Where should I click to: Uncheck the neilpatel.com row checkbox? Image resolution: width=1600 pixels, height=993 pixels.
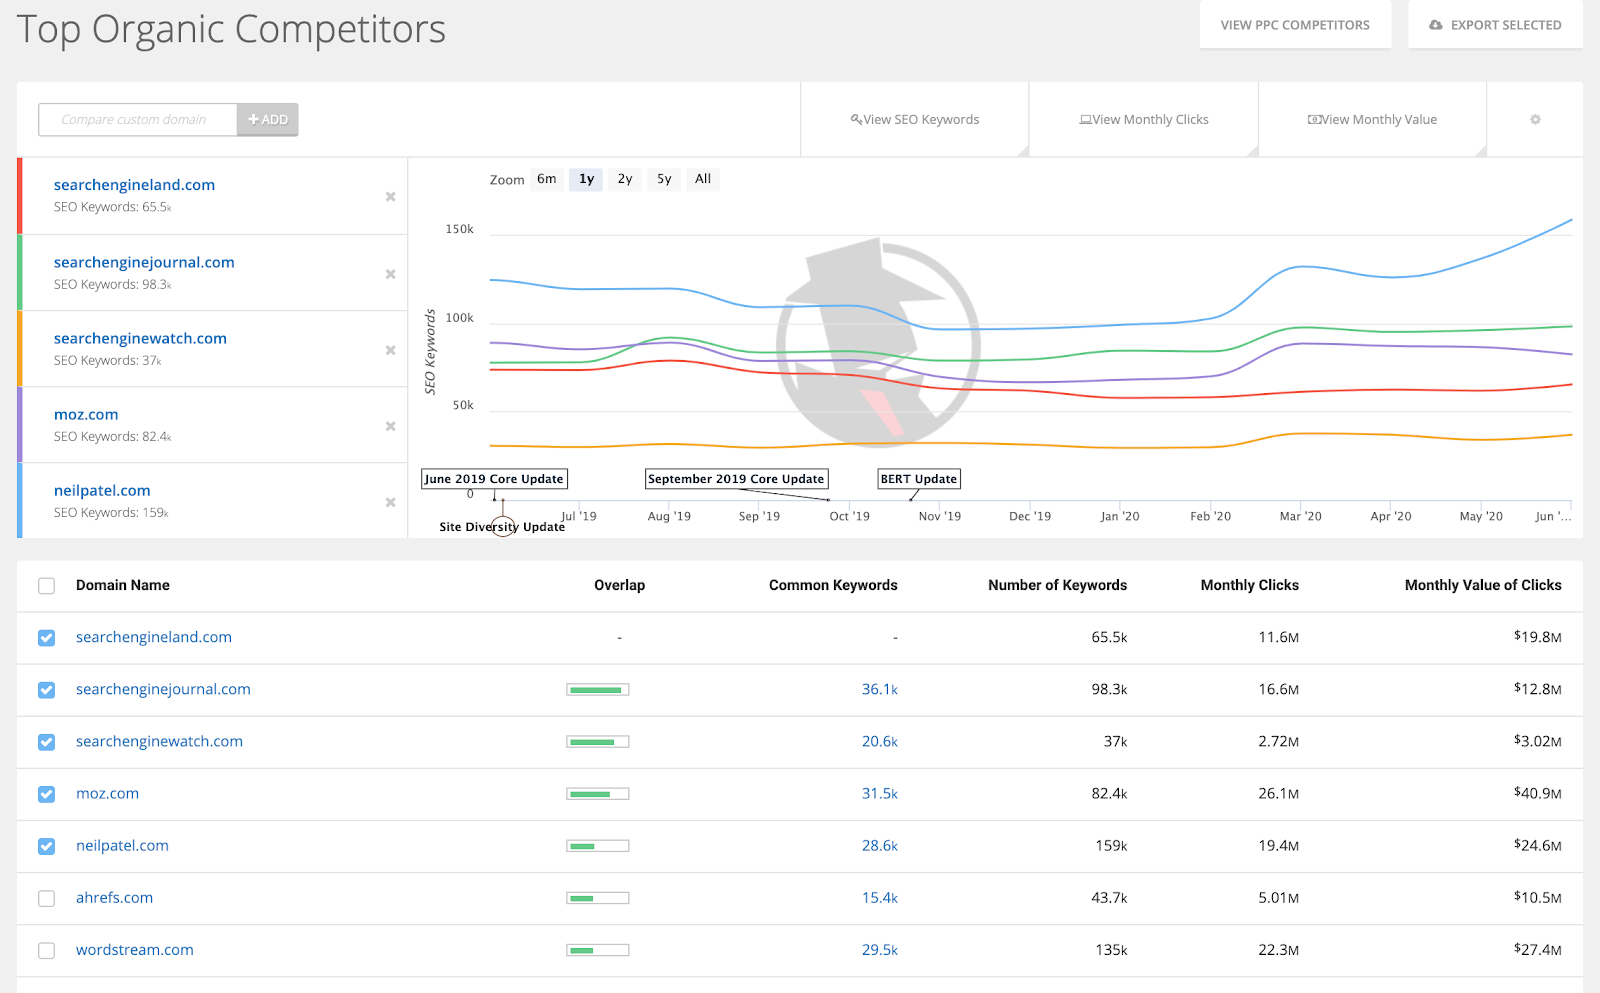coord(47,846)
